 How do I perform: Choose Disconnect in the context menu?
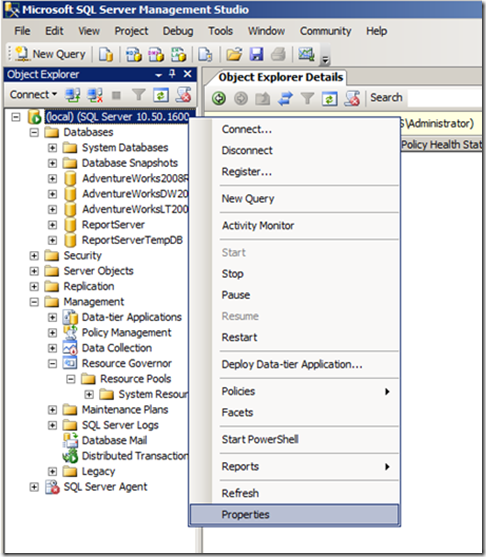tap(294, 151)
